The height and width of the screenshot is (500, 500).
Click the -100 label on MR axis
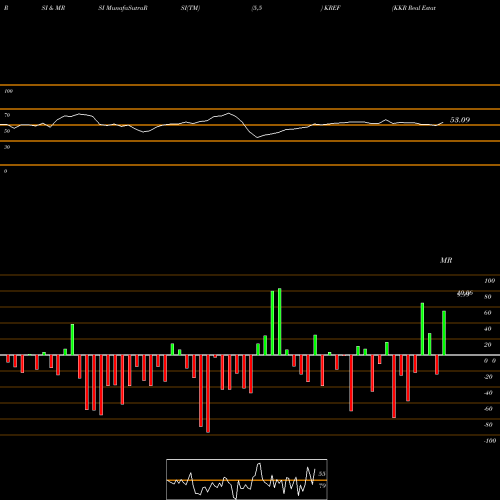[490, 441]
